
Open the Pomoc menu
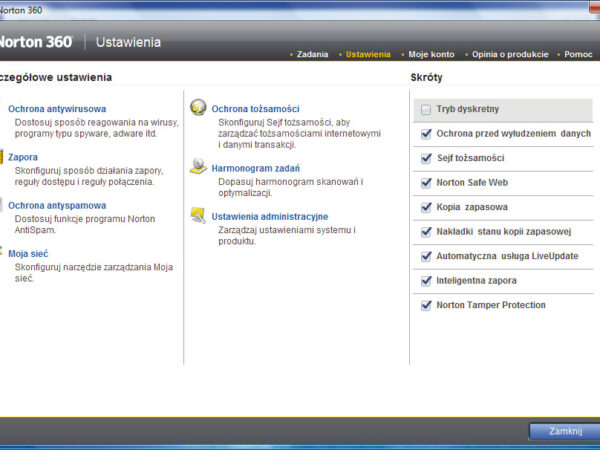tap(577, 54)
